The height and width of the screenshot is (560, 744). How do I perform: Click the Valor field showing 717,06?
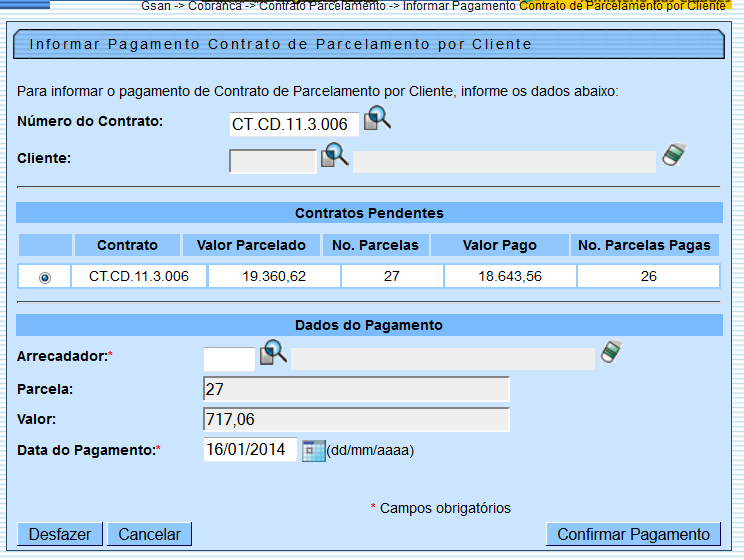(x=356, y=420)
